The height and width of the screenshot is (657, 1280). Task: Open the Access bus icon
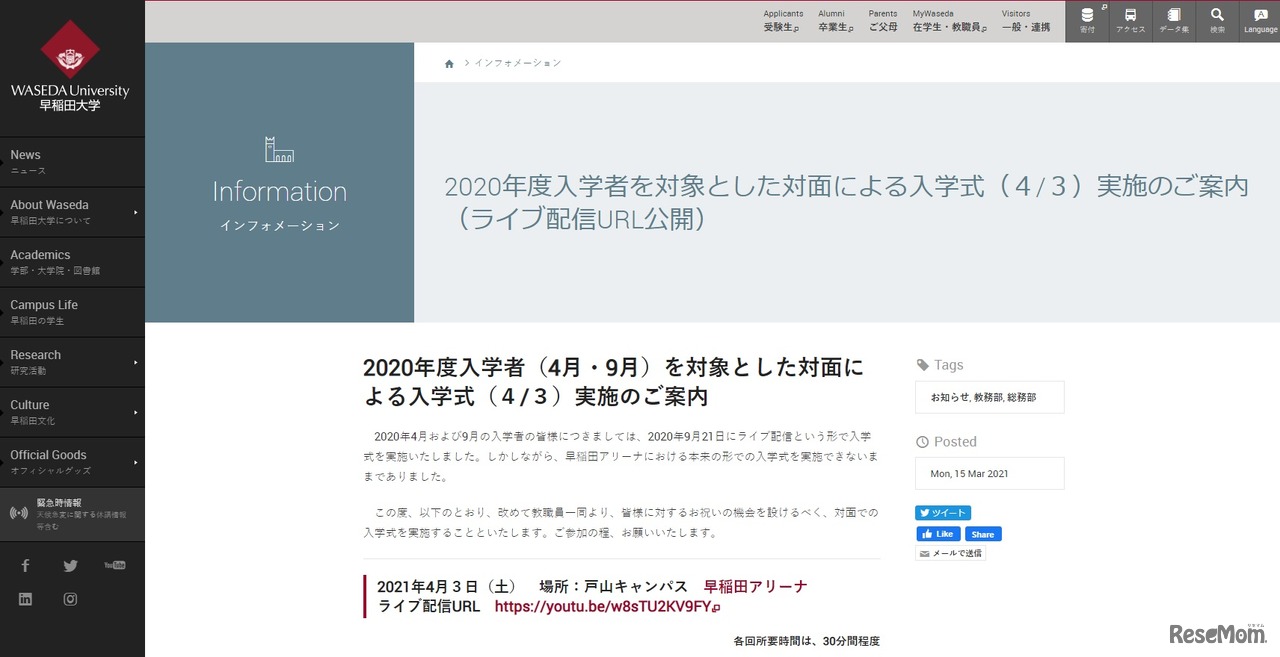click(1130, 21)
